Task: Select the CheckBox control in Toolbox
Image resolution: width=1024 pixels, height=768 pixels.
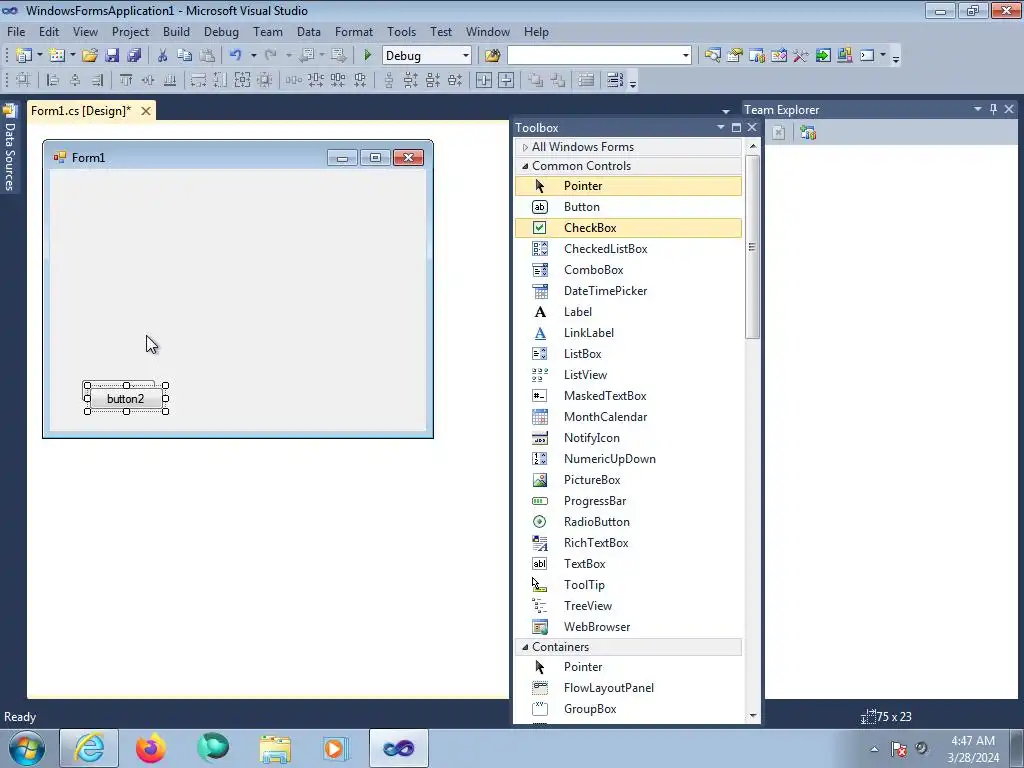Action: (x=628, y=228)
